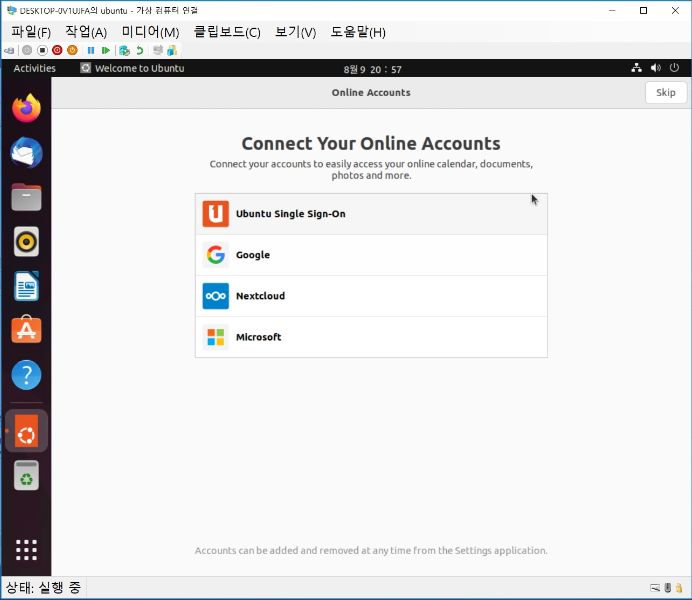
Task: Click the Hyper-V window title icon
Action: pos(11,10)
